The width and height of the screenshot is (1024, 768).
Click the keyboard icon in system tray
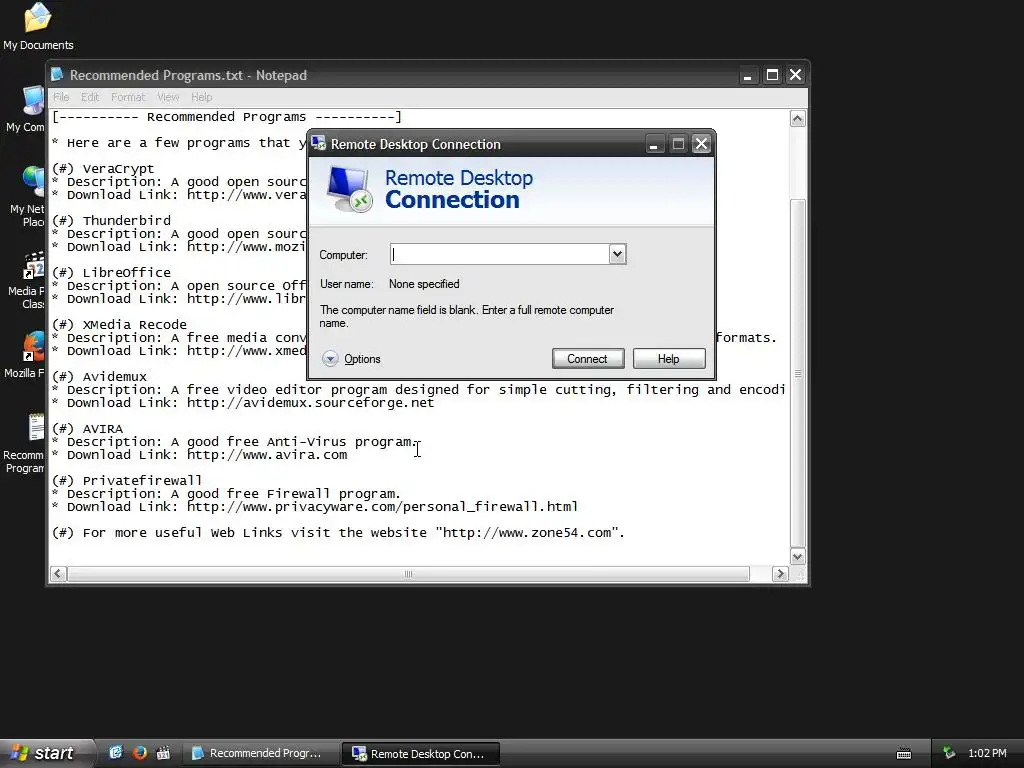(904, 754)
